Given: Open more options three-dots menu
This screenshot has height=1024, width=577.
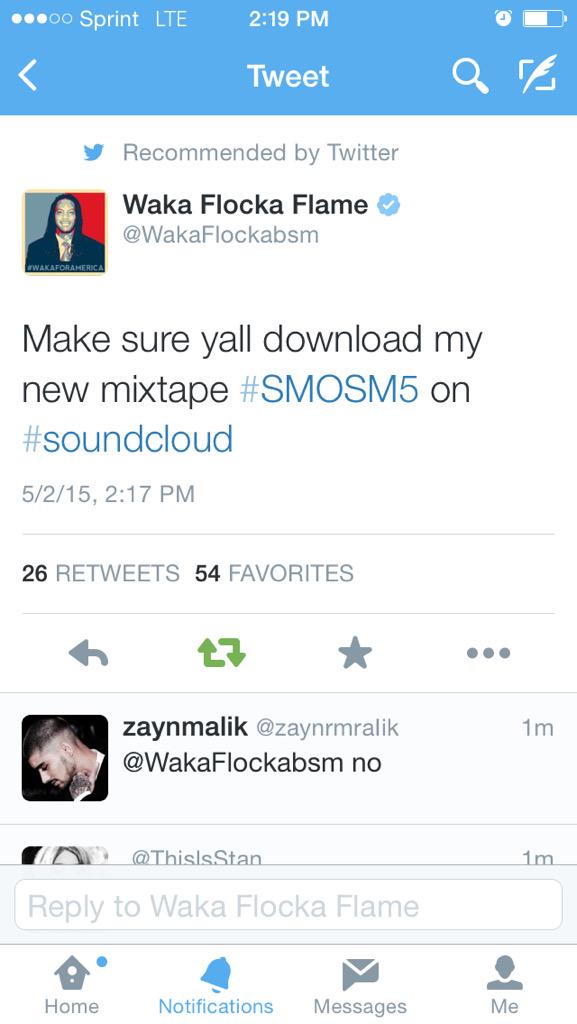Looking at the screenshot, I should 488,652.
